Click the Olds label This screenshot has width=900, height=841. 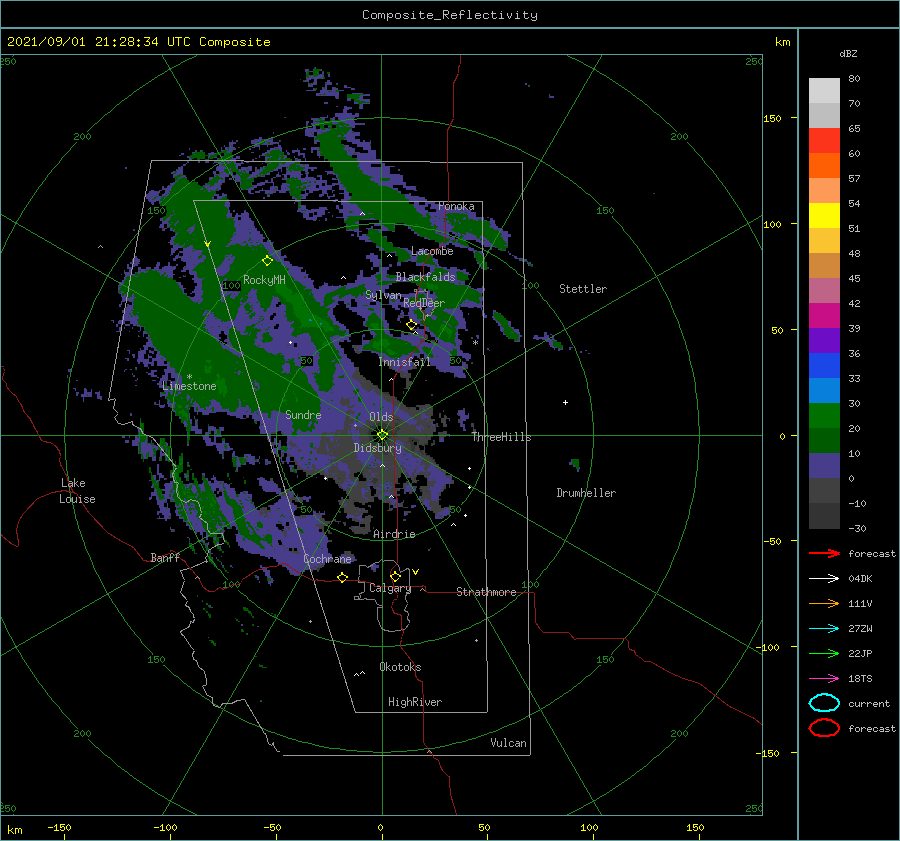click(381, 417)
